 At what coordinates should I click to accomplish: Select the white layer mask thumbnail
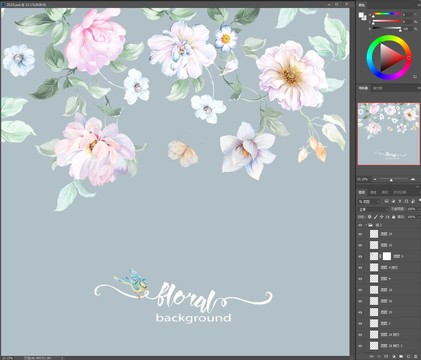point(387,256)
